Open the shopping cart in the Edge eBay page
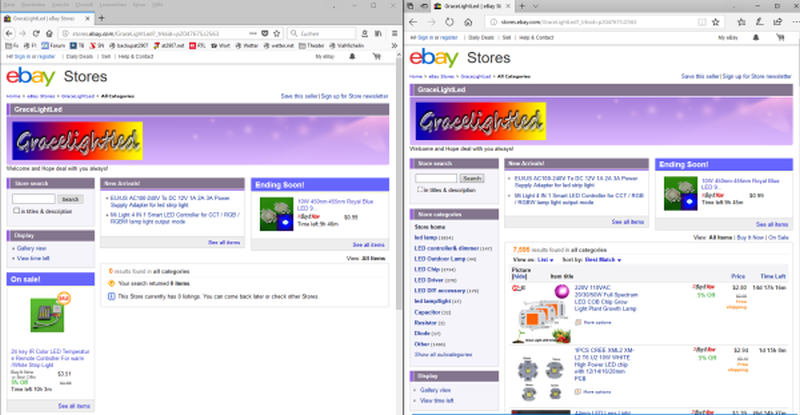This screenshot has width=800, height=415. 780,38
